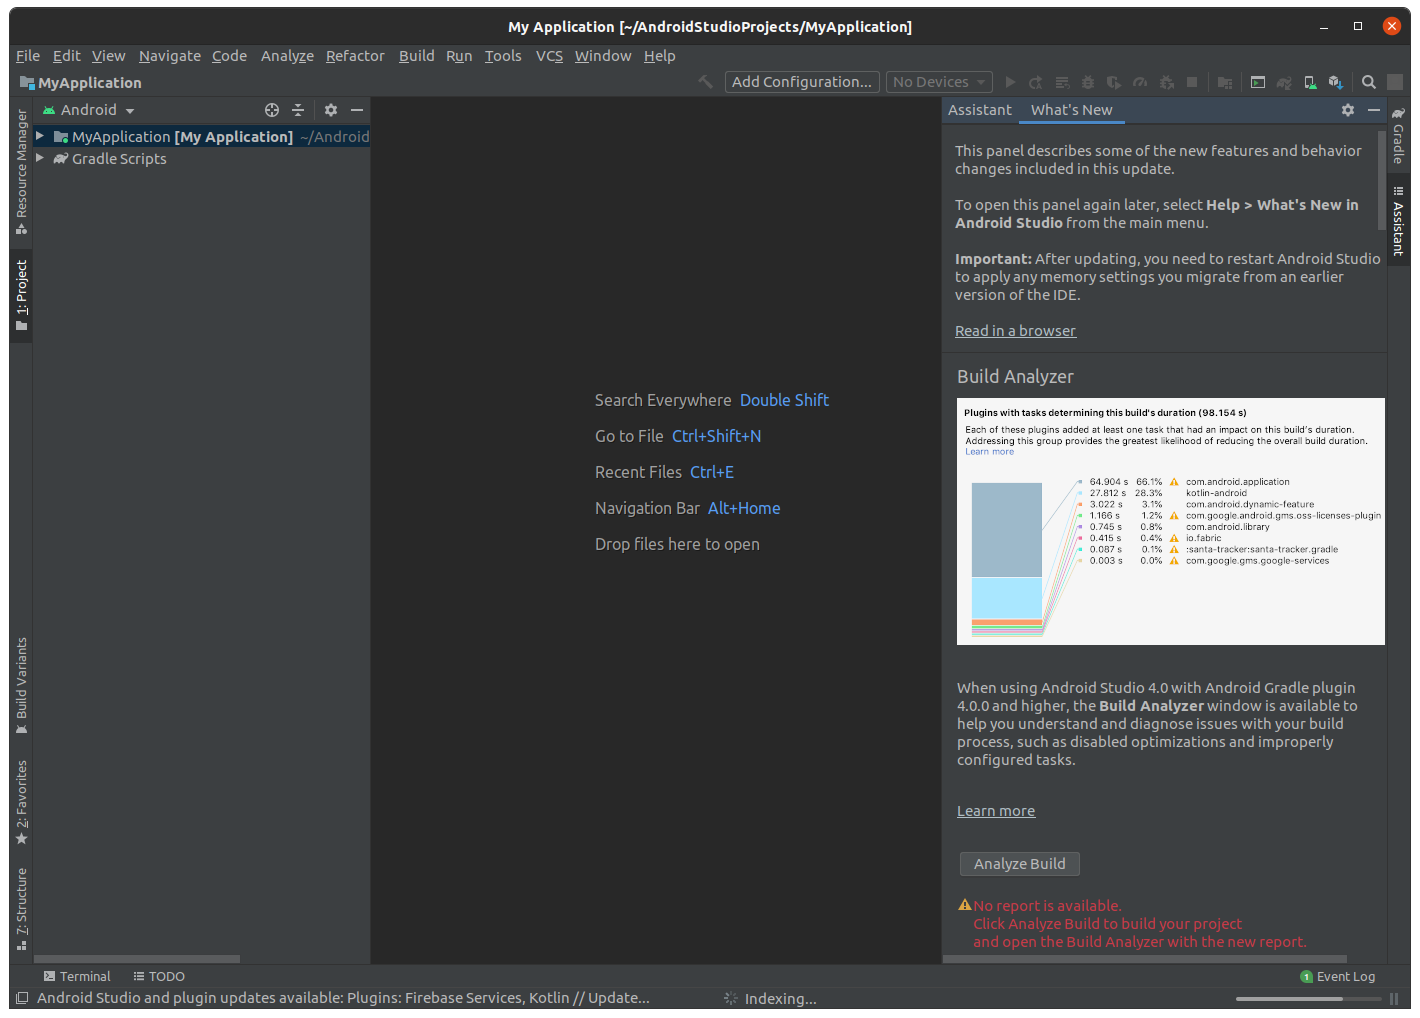Click Apply Changes and Restart Activity icon
The height and width of the screenshot is (1018, 1420).
point(1036,82)
